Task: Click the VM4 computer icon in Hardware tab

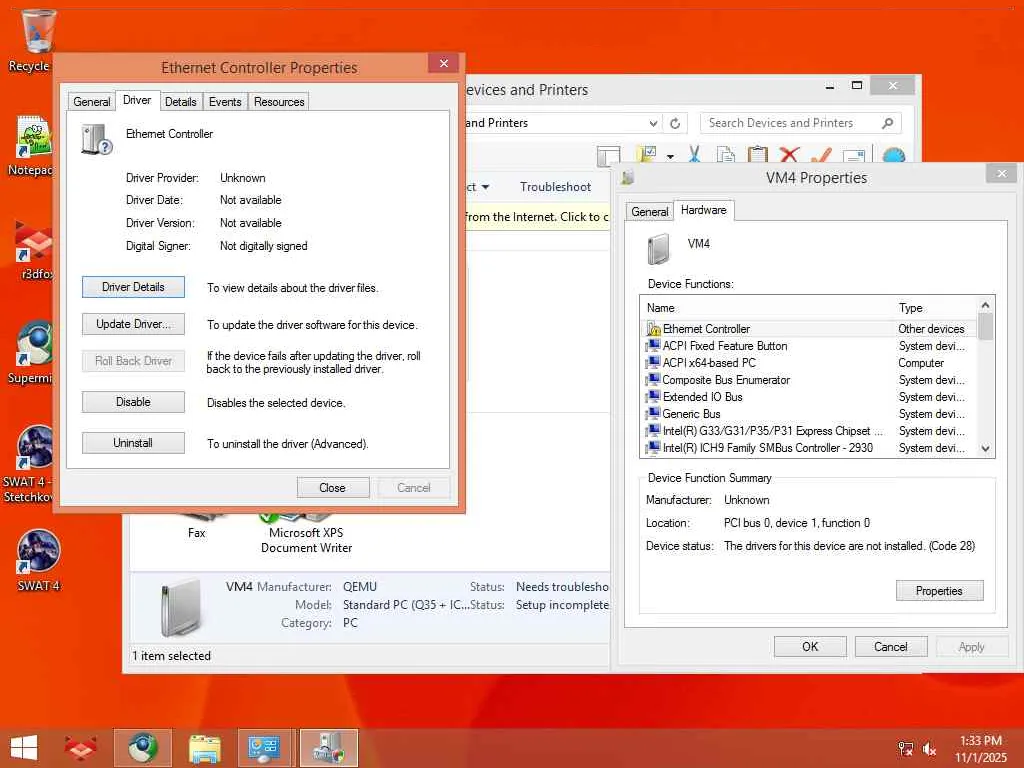Action: (x=659, y=249)
